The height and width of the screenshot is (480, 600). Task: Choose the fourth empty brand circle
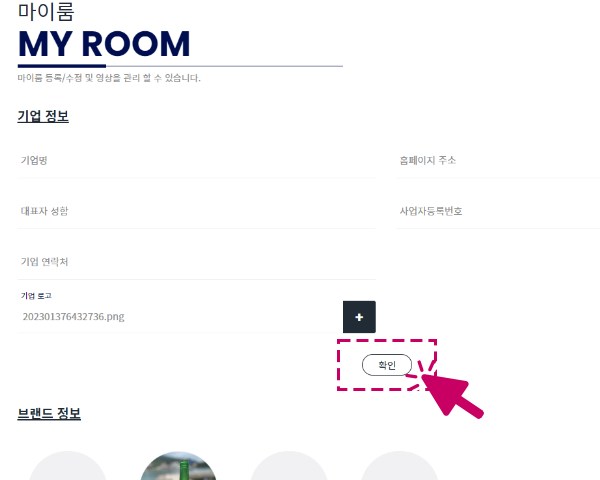(399, 466)
